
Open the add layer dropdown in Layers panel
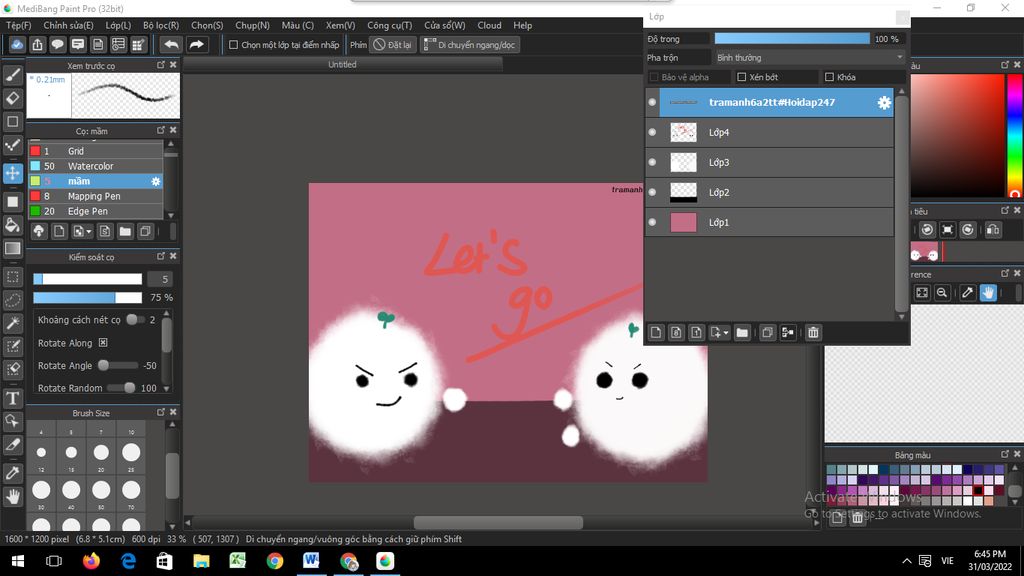pyautogui.click(x=720, y=332)
